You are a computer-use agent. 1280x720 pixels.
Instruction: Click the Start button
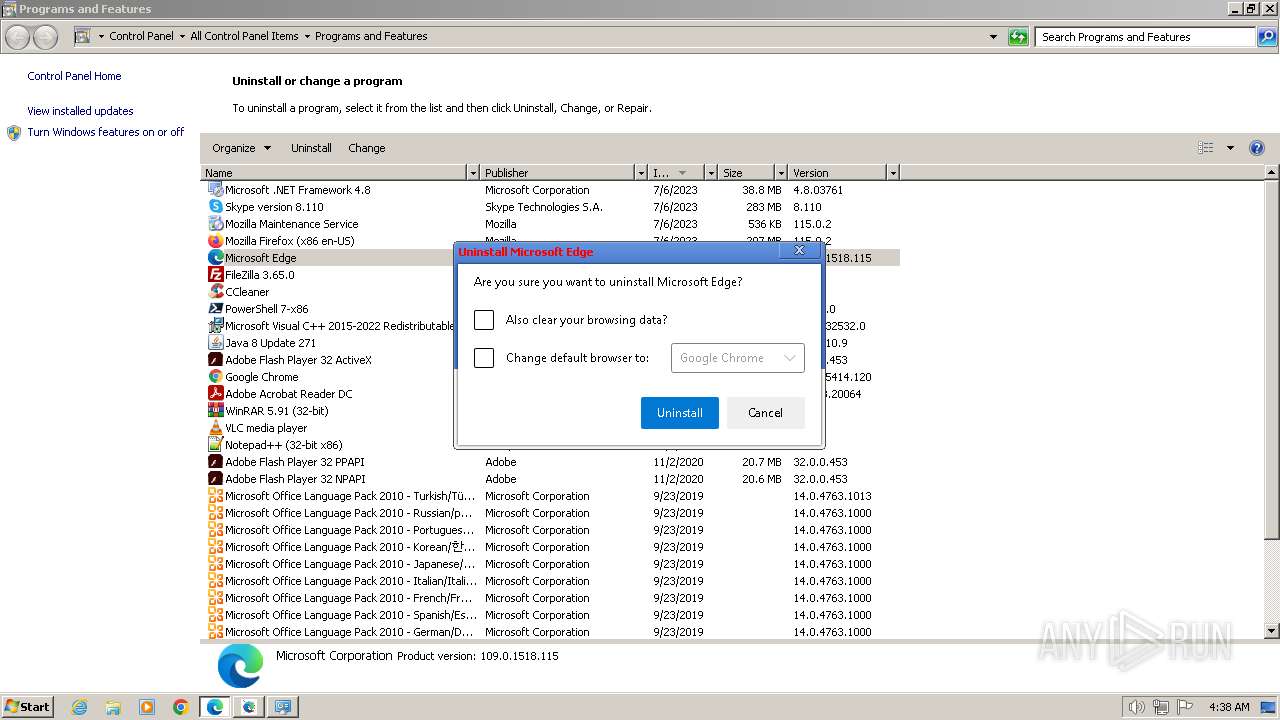[27, 707]
